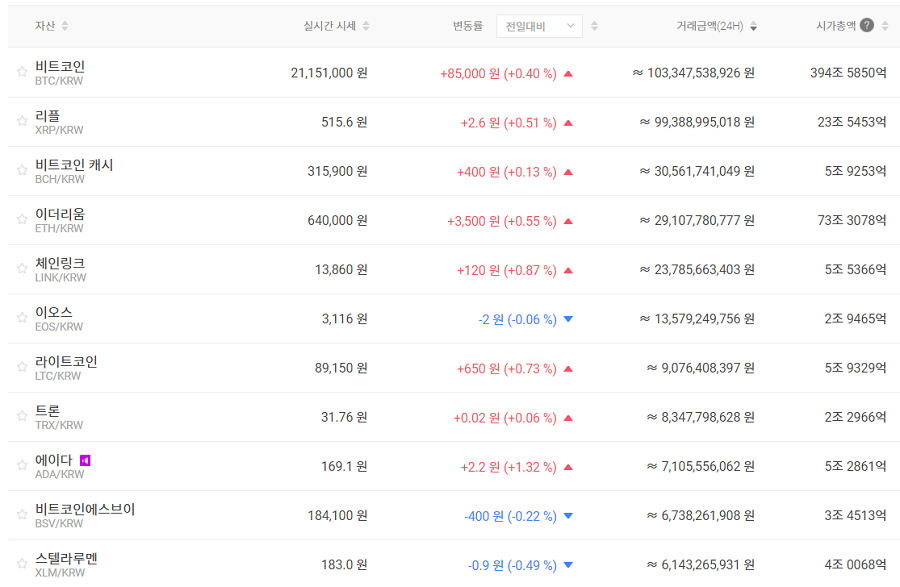This screenshot has width=900, height=587.
Task: Mark 라이트코인 as favorite
Action: [22, 367]
